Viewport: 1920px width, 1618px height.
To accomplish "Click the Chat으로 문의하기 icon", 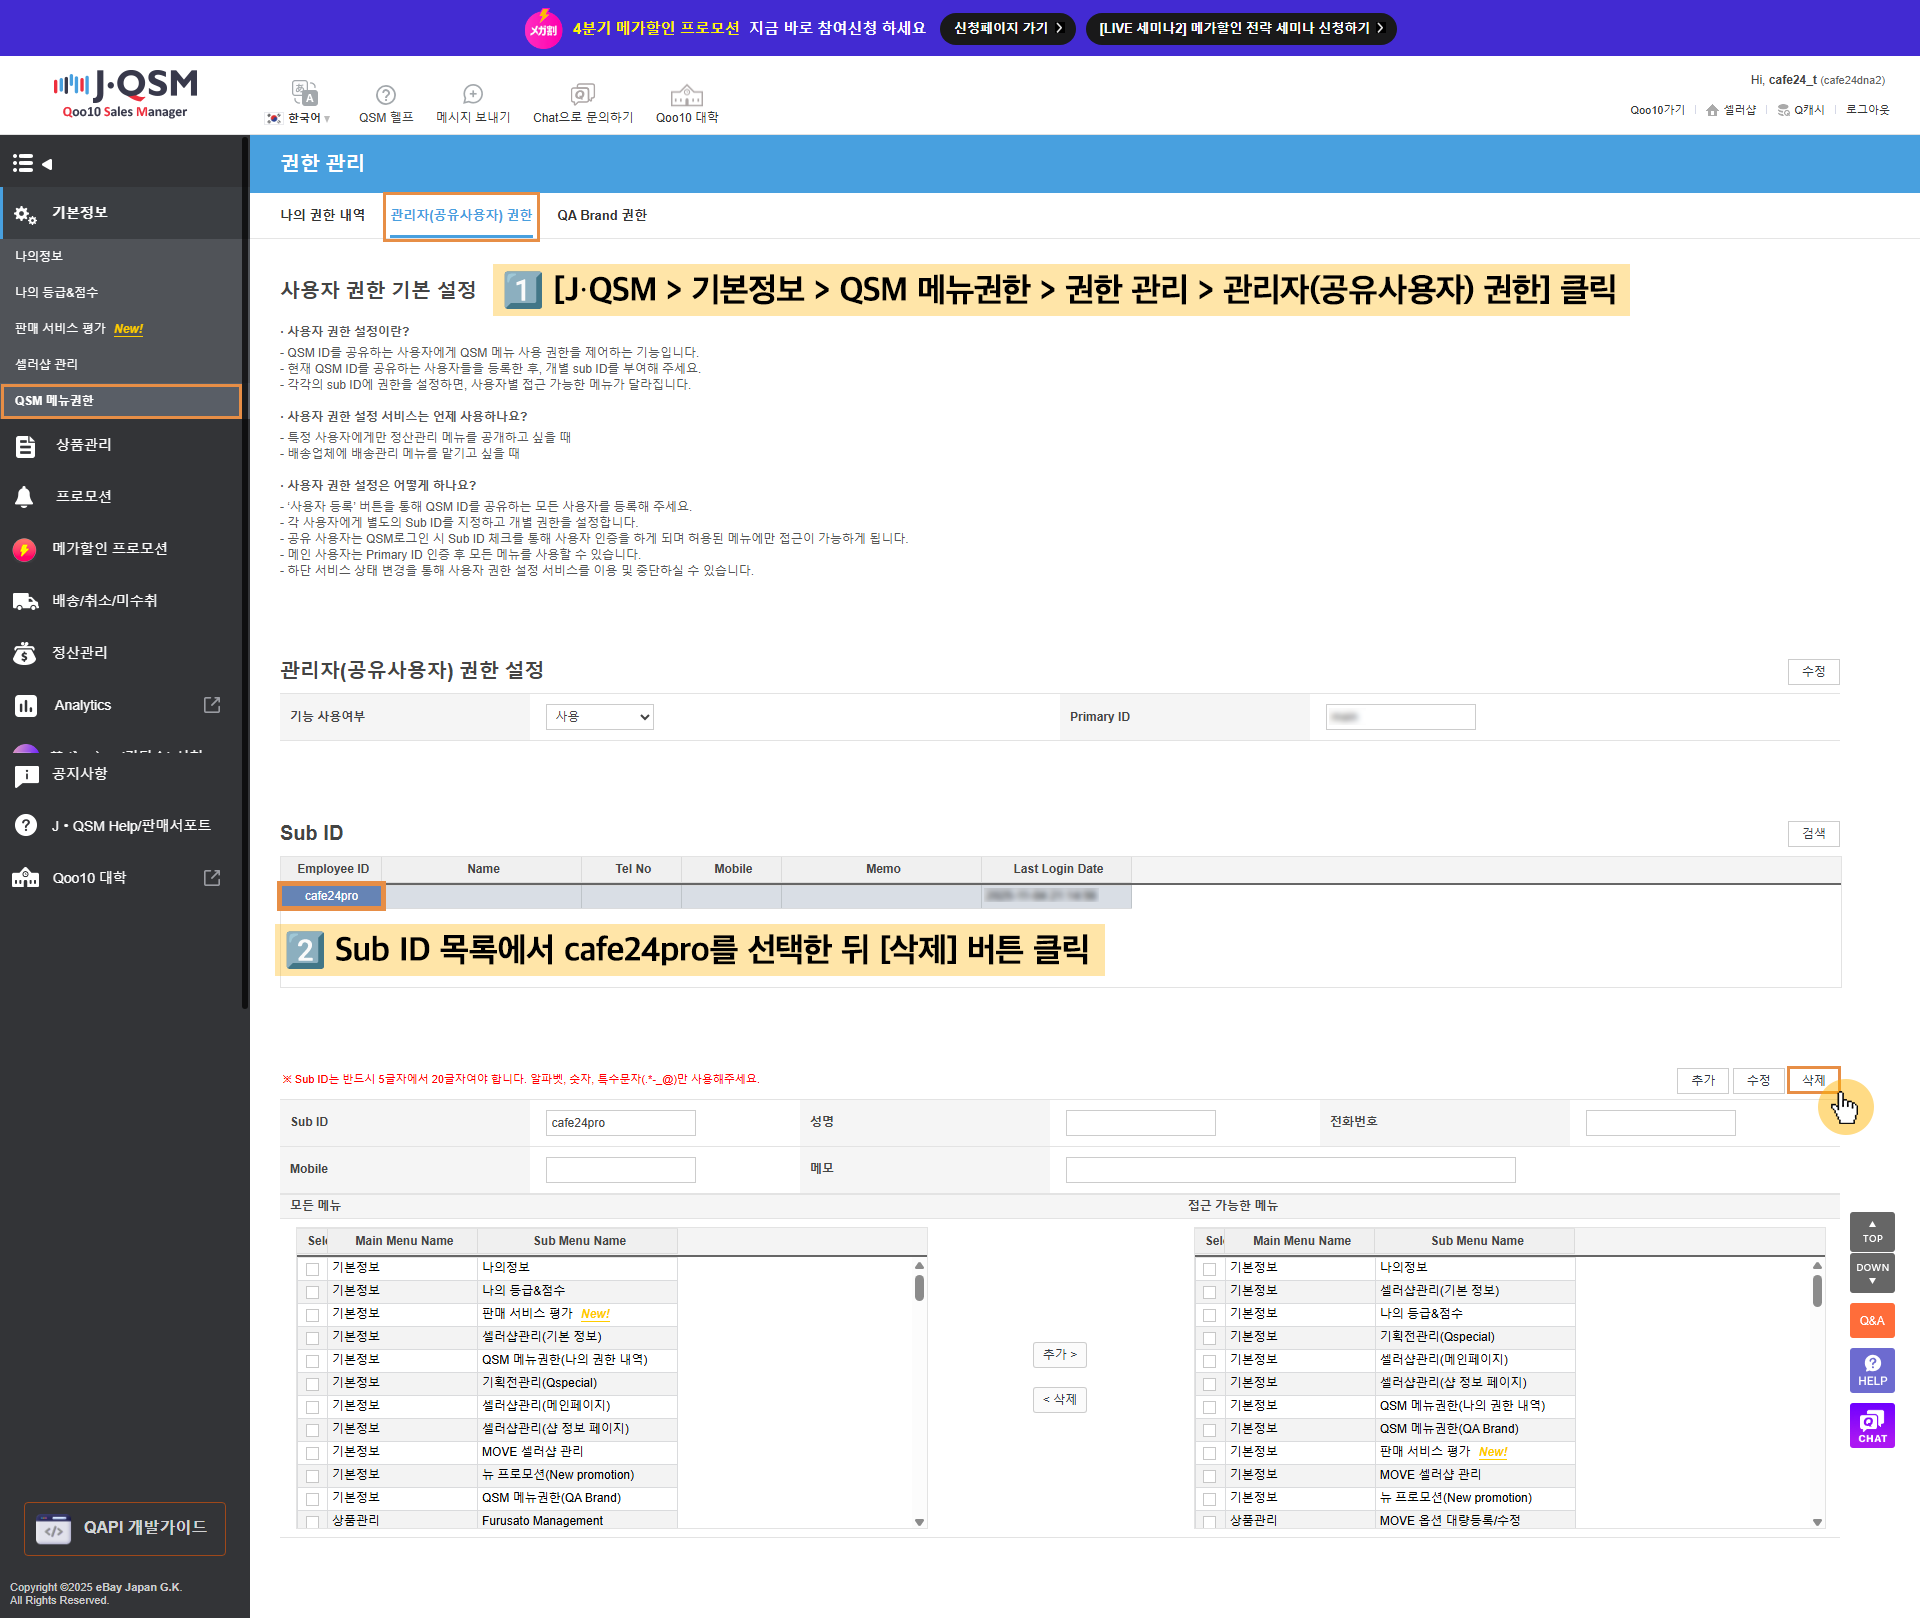I will pos(582,94).
